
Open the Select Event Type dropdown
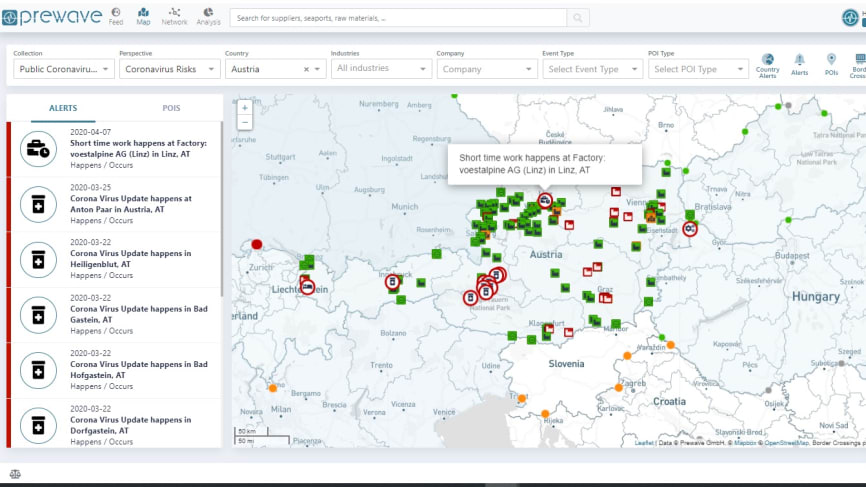[593, 69]
